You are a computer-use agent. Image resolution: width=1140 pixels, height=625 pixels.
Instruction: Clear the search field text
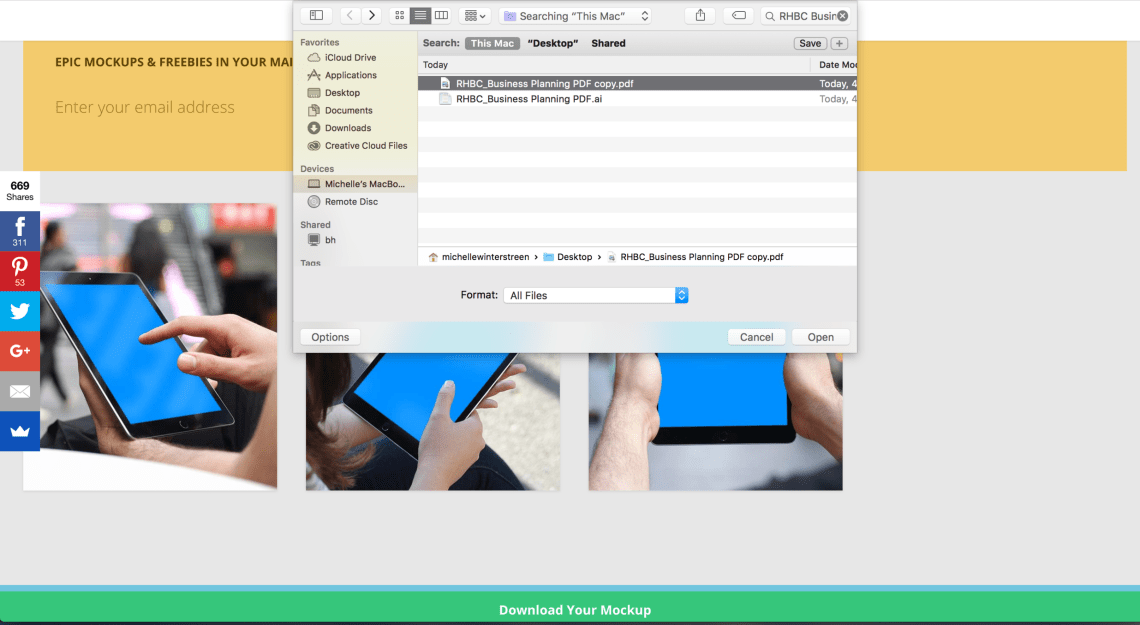(843, 16)
